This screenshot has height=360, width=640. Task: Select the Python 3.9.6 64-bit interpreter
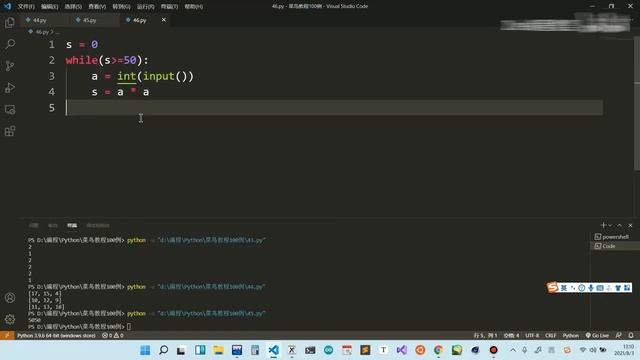pos(56,336)
